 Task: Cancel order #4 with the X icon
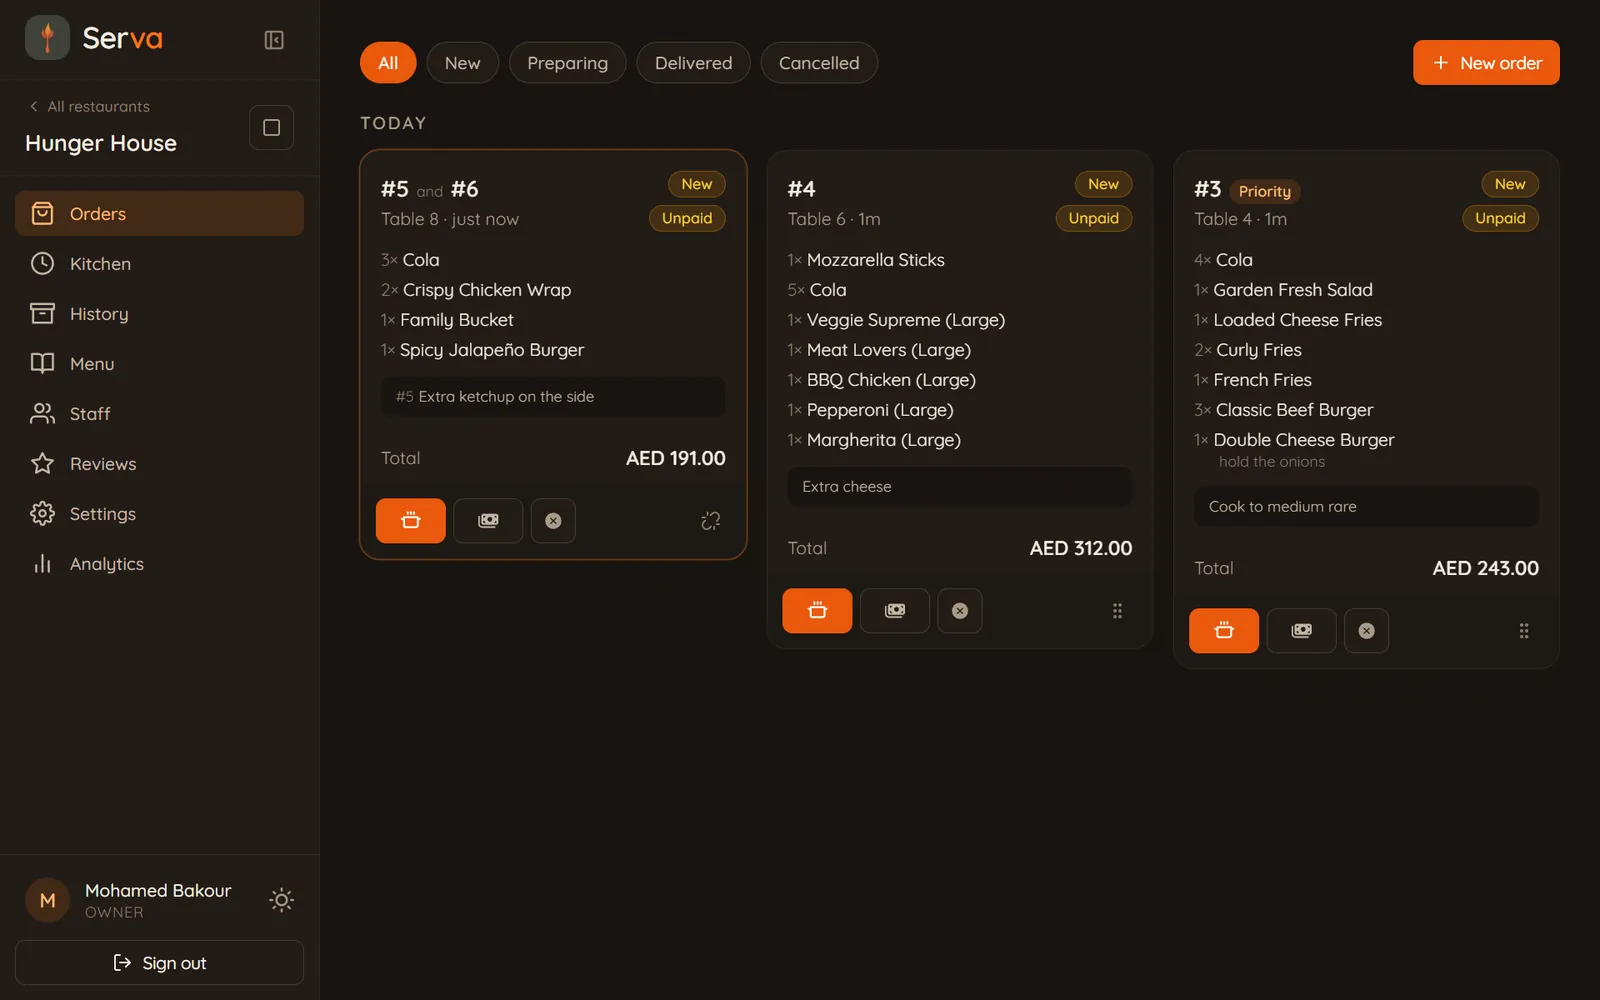pyautogui.click(x=960, y=611)
